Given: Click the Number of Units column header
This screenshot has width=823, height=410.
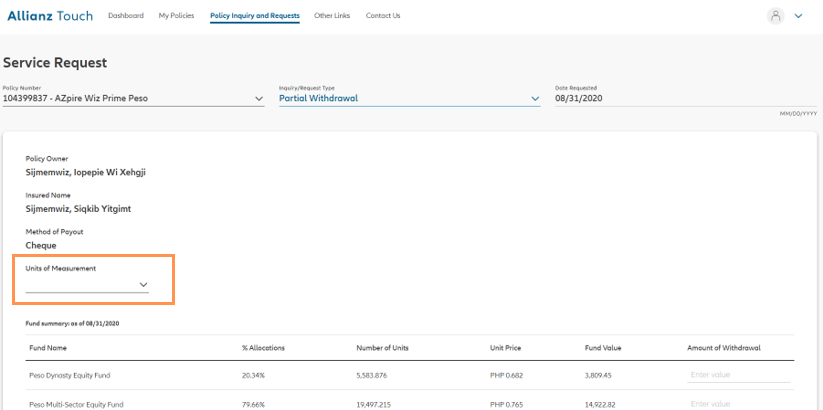Looking at the screenshot, I should click(x=382, y=348).
